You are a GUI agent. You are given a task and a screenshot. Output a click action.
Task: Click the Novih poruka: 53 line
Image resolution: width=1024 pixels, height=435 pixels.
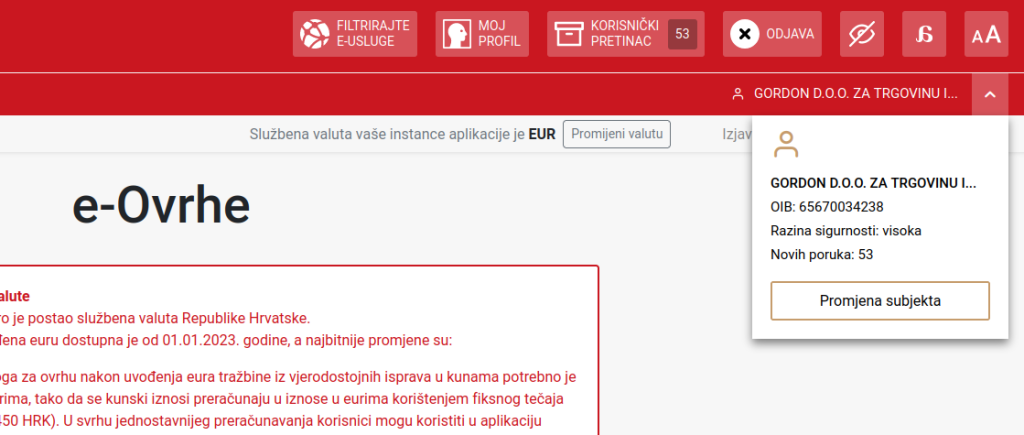click(823, 255)
